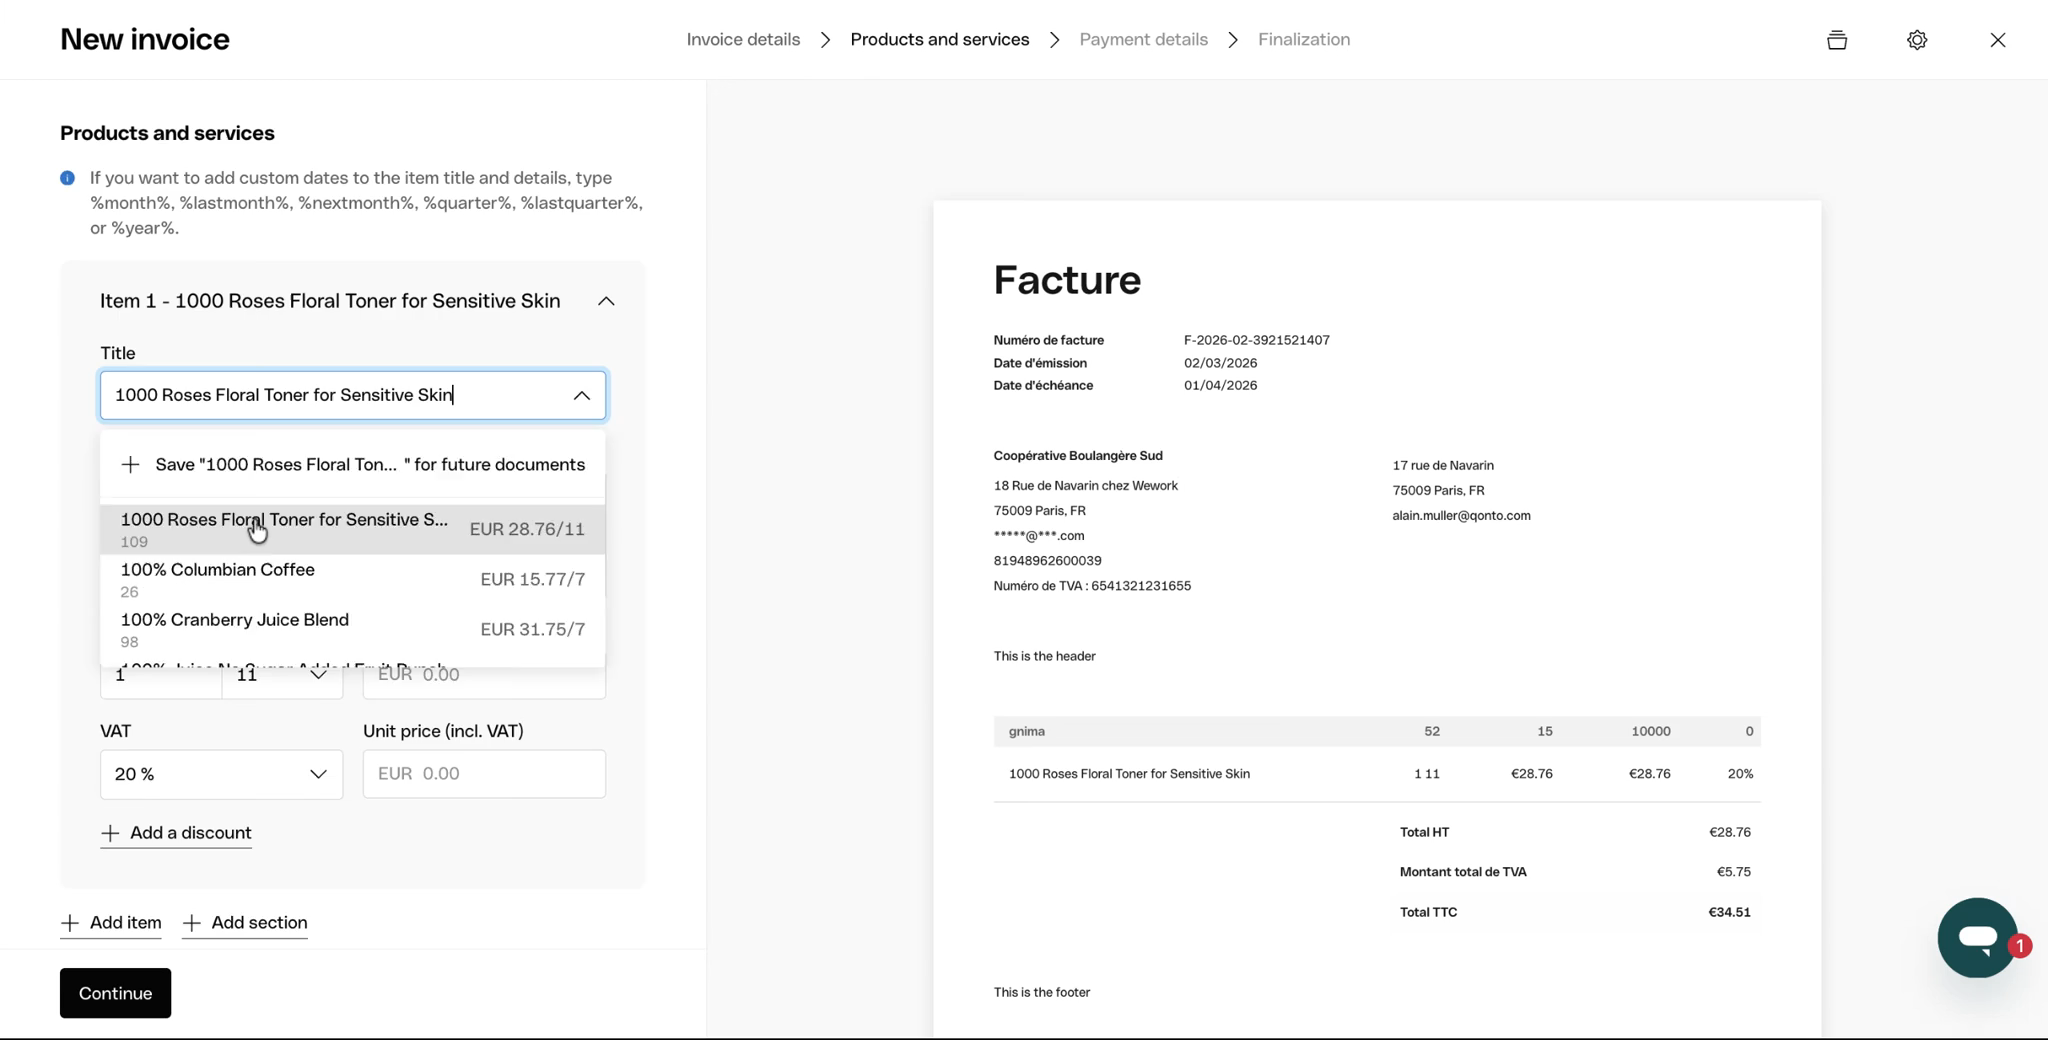
Task: Open the archive tray icon in header
Action: tap(1836, 40)
